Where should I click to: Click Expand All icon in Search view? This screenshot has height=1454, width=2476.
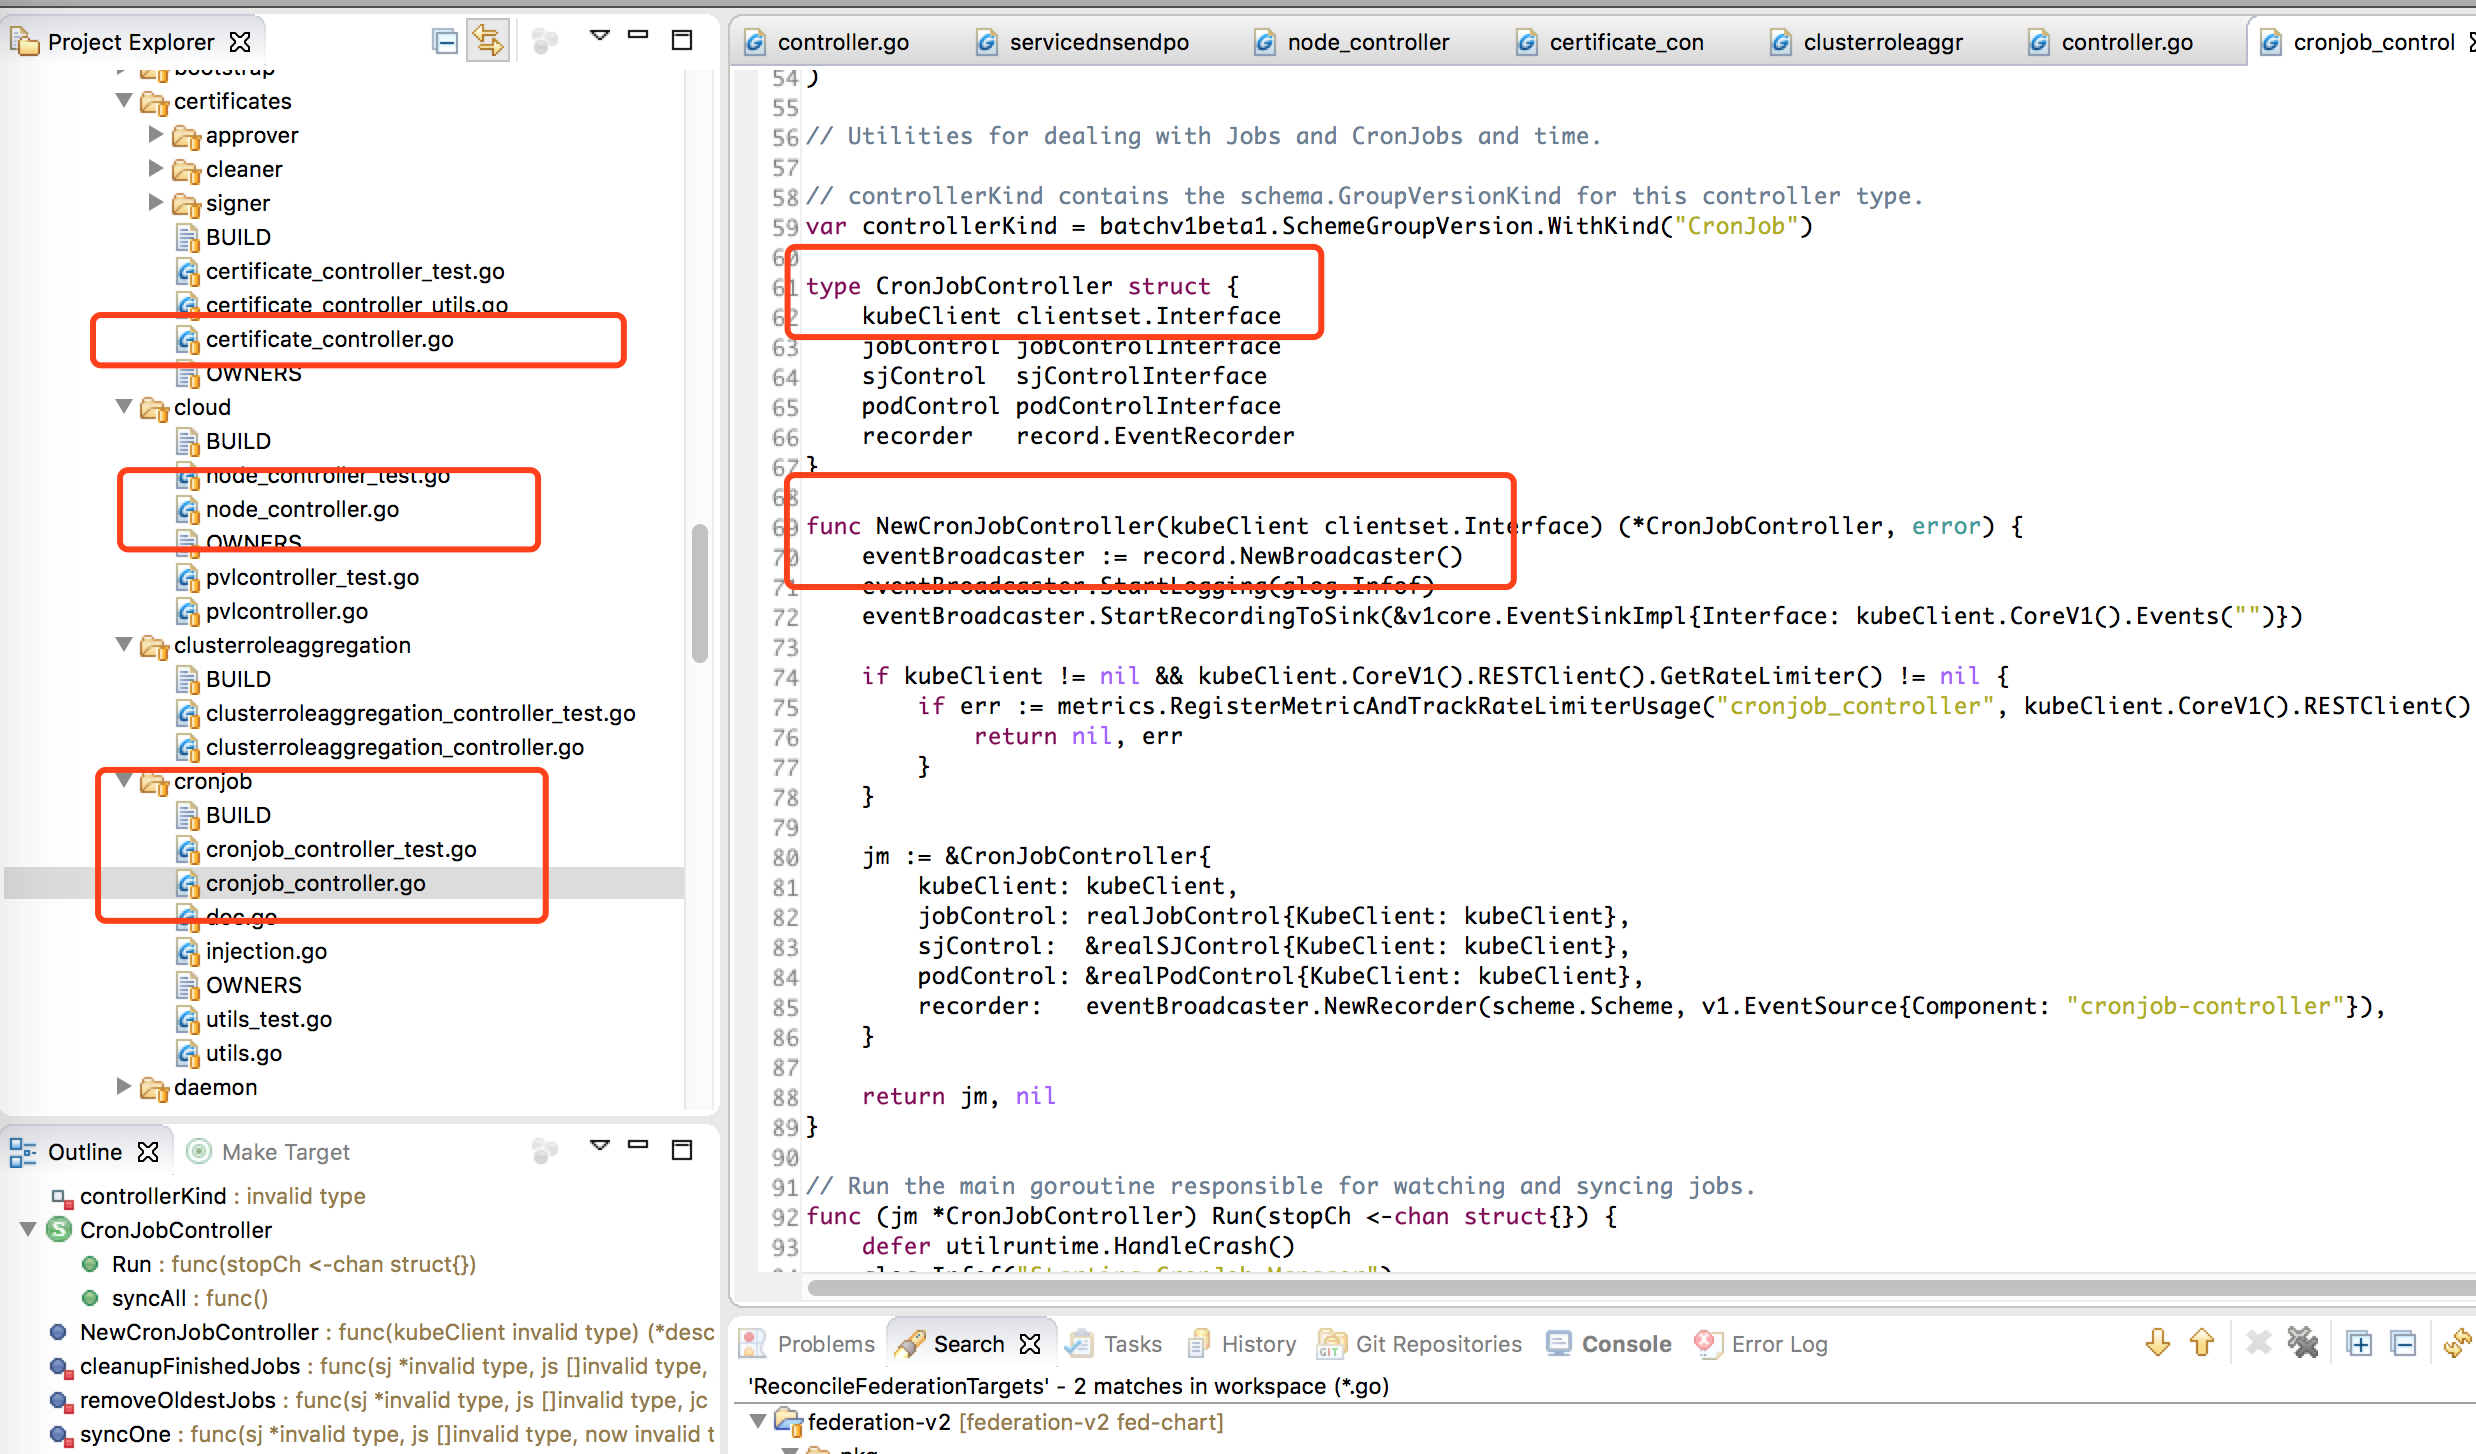click(x=2359, y=1343)
